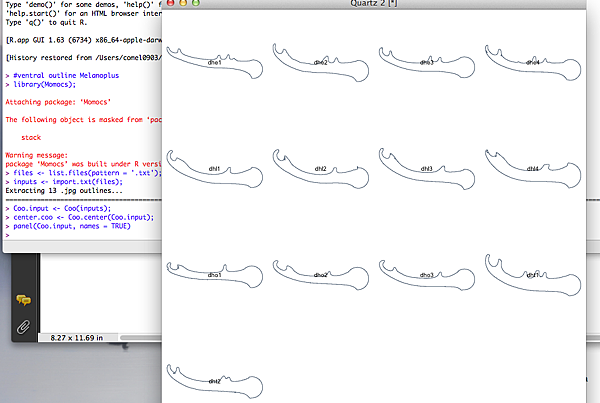Open the comments panel in the PDF viewer
Image resolution: width=600 pixels, height=403 pixels.
(23, 300)
